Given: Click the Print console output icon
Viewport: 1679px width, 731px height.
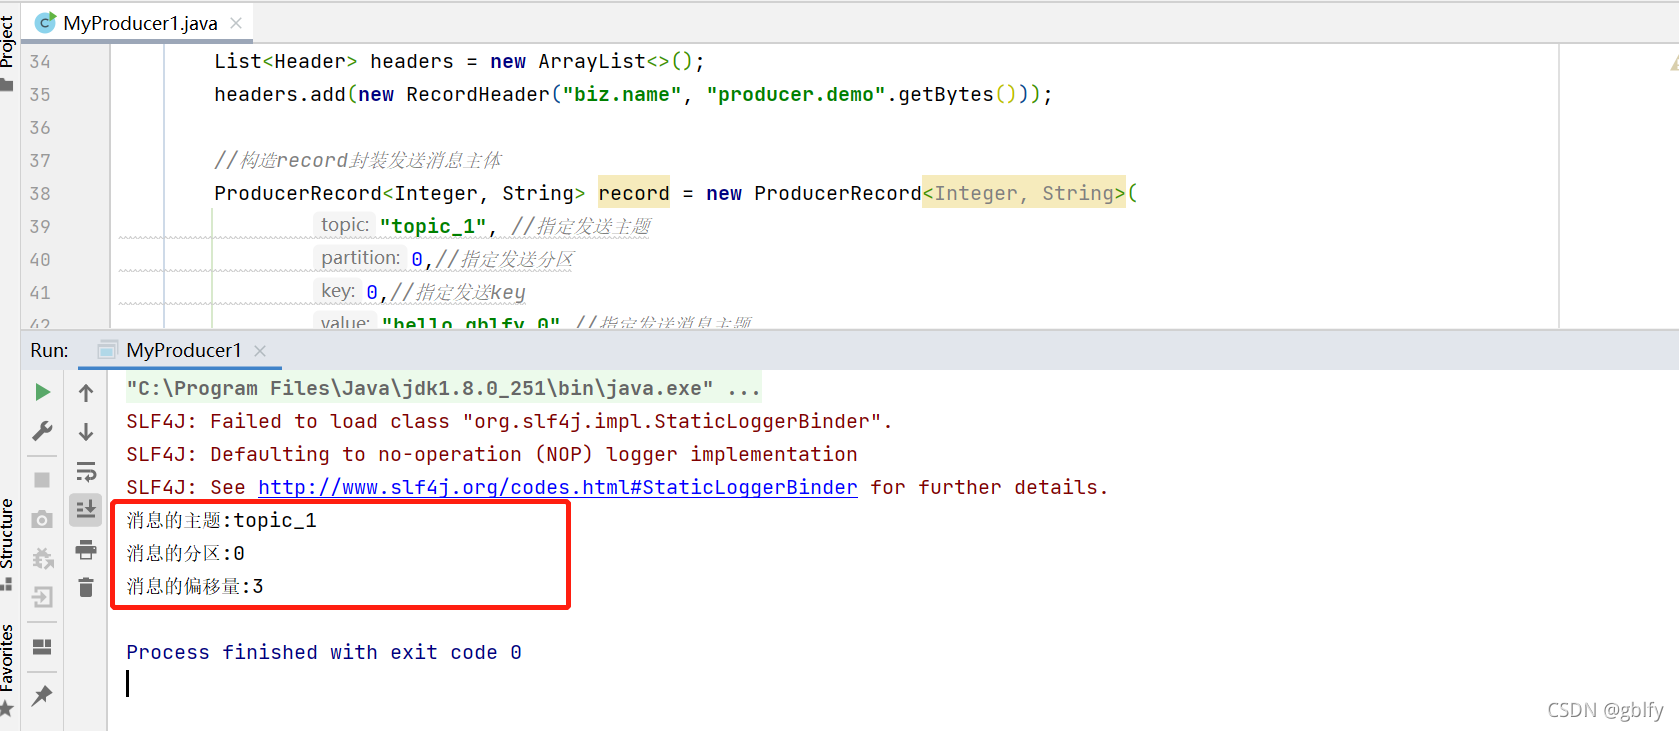Looking at the screenshot, I should point(86,549).
